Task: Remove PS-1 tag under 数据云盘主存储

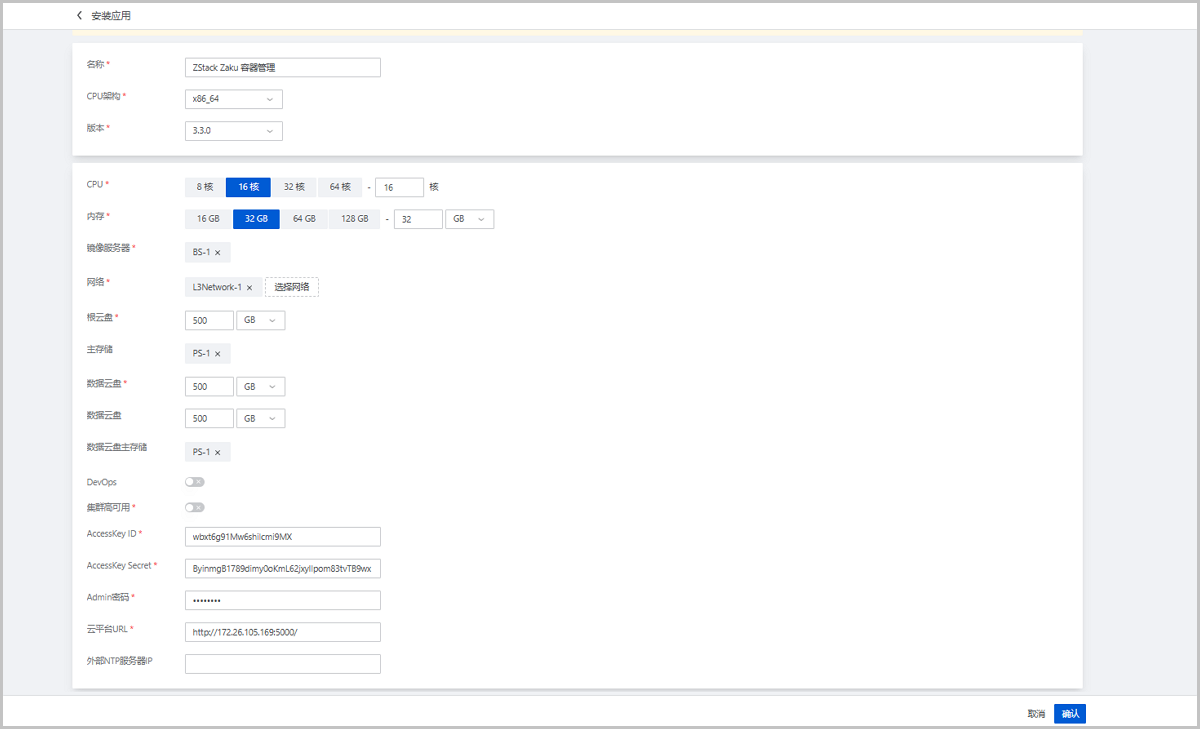Action: [217, 452]
